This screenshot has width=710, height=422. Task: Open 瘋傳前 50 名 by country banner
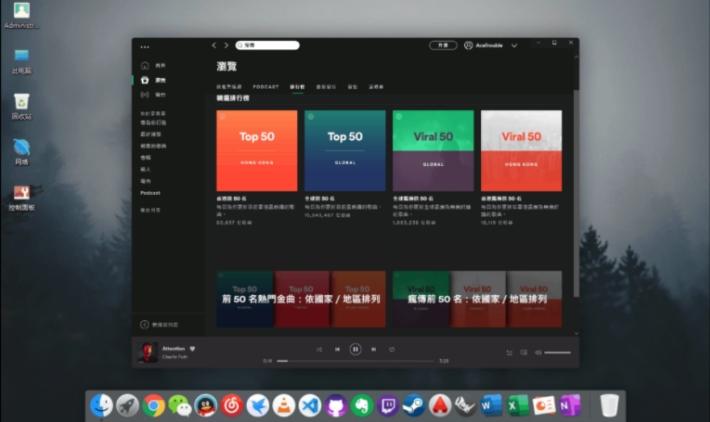[477, 299]
